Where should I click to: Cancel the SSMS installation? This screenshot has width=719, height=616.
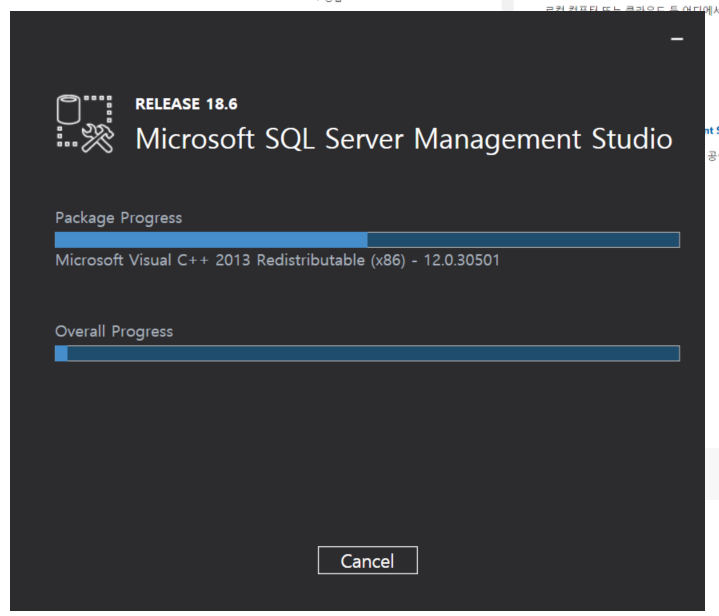click(367, 560)
